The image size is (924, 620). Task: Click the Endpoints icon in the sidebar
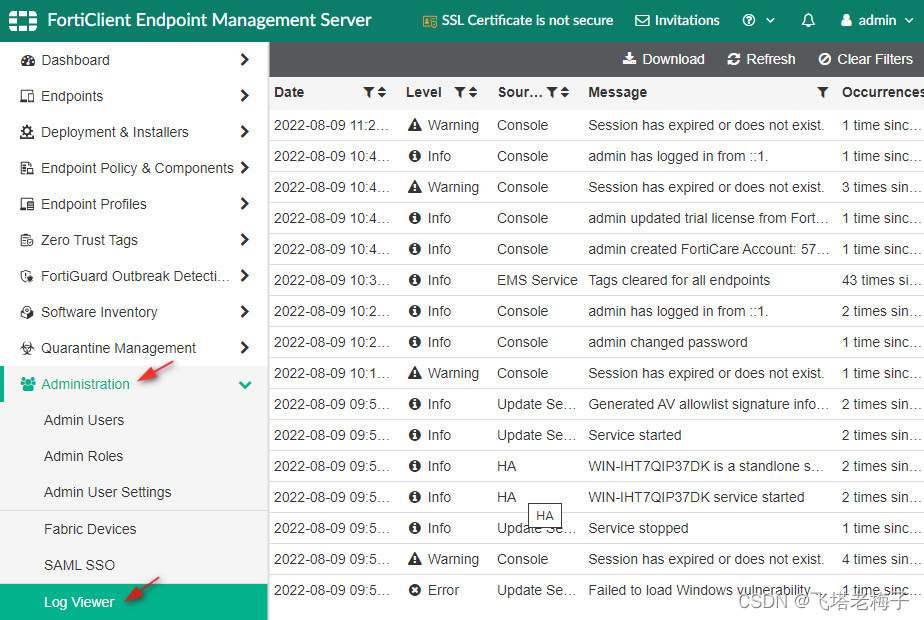27,96
